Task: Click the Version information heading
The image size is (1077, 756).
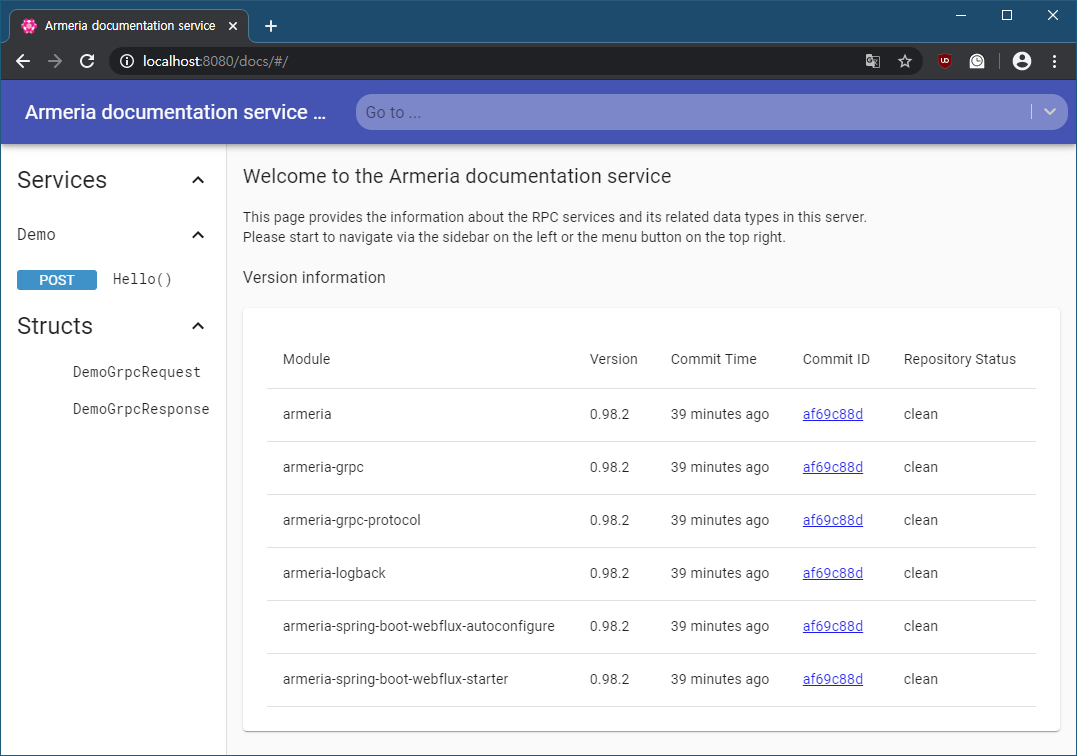Action: [314, 277]
